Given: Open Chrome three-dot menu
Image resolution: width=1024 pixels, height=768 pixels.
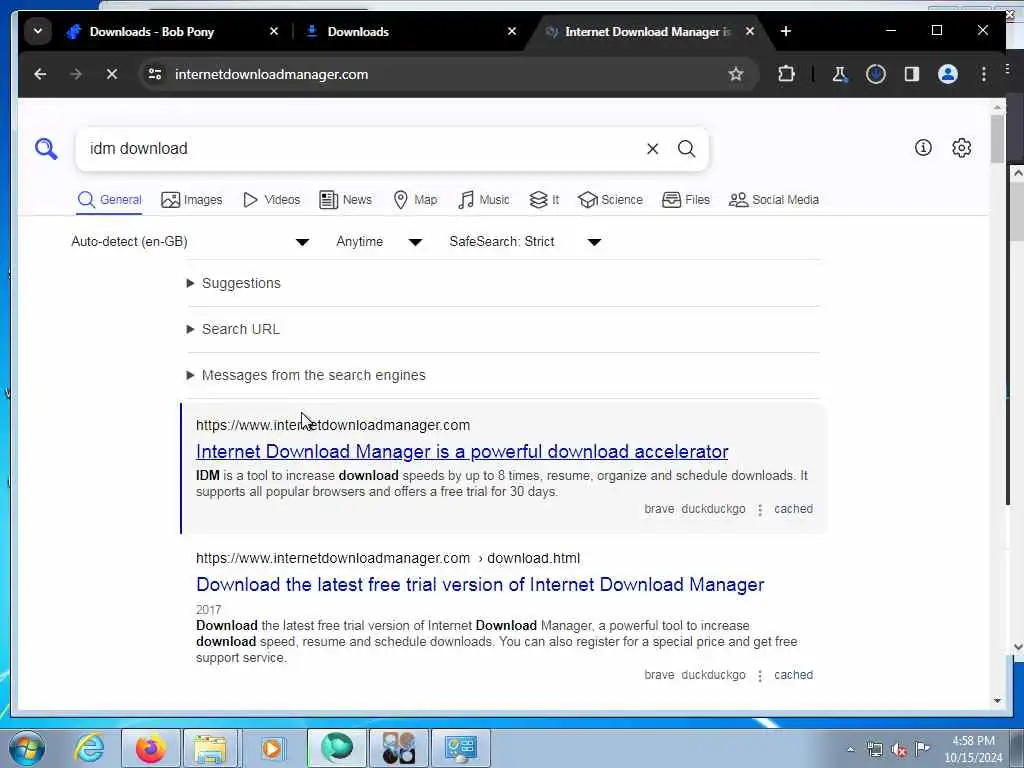Looking at the screenshot, I should coord(984,74).
